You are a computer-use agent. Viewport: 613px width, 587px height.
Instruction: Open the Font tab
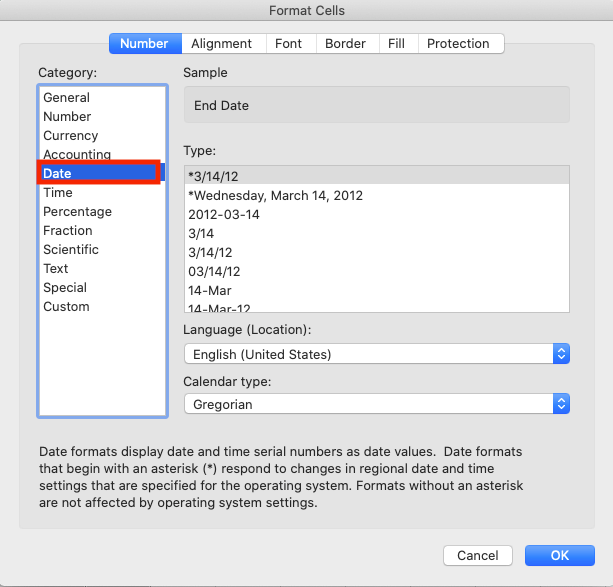pos(288,44)
